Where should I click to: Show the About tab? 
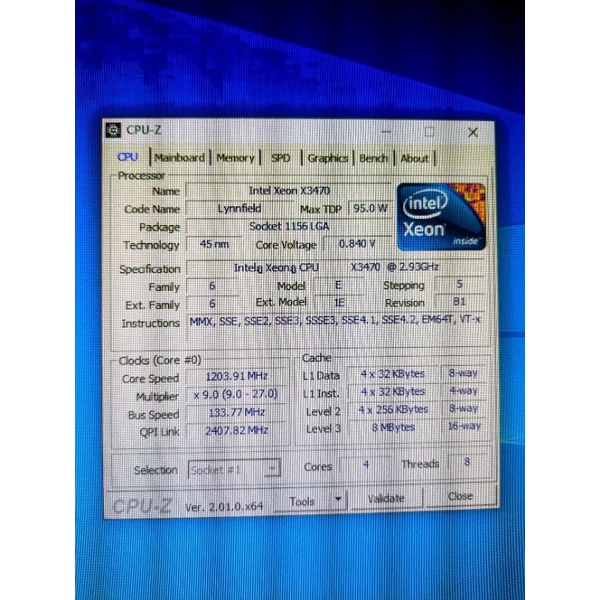click(414, 157)
